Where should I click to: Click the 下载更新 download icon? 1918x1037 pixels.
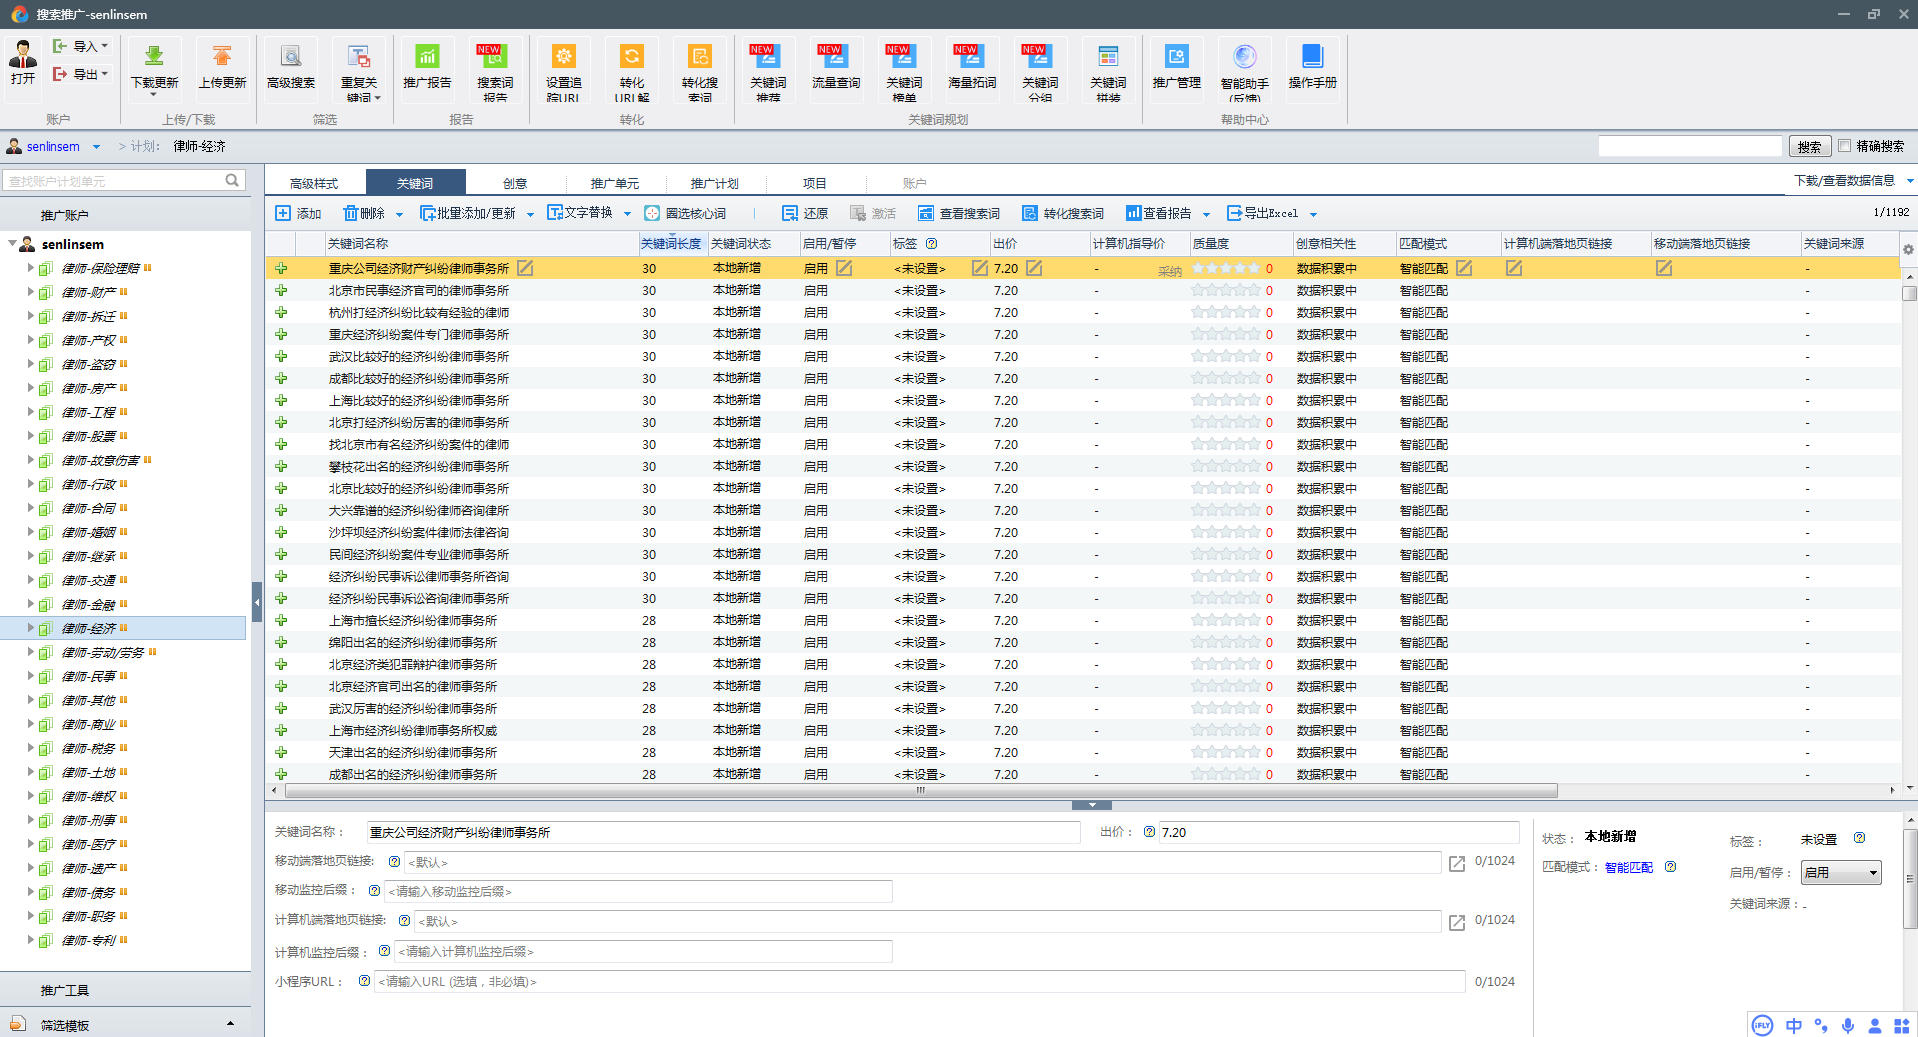click(x=154, y=57)
